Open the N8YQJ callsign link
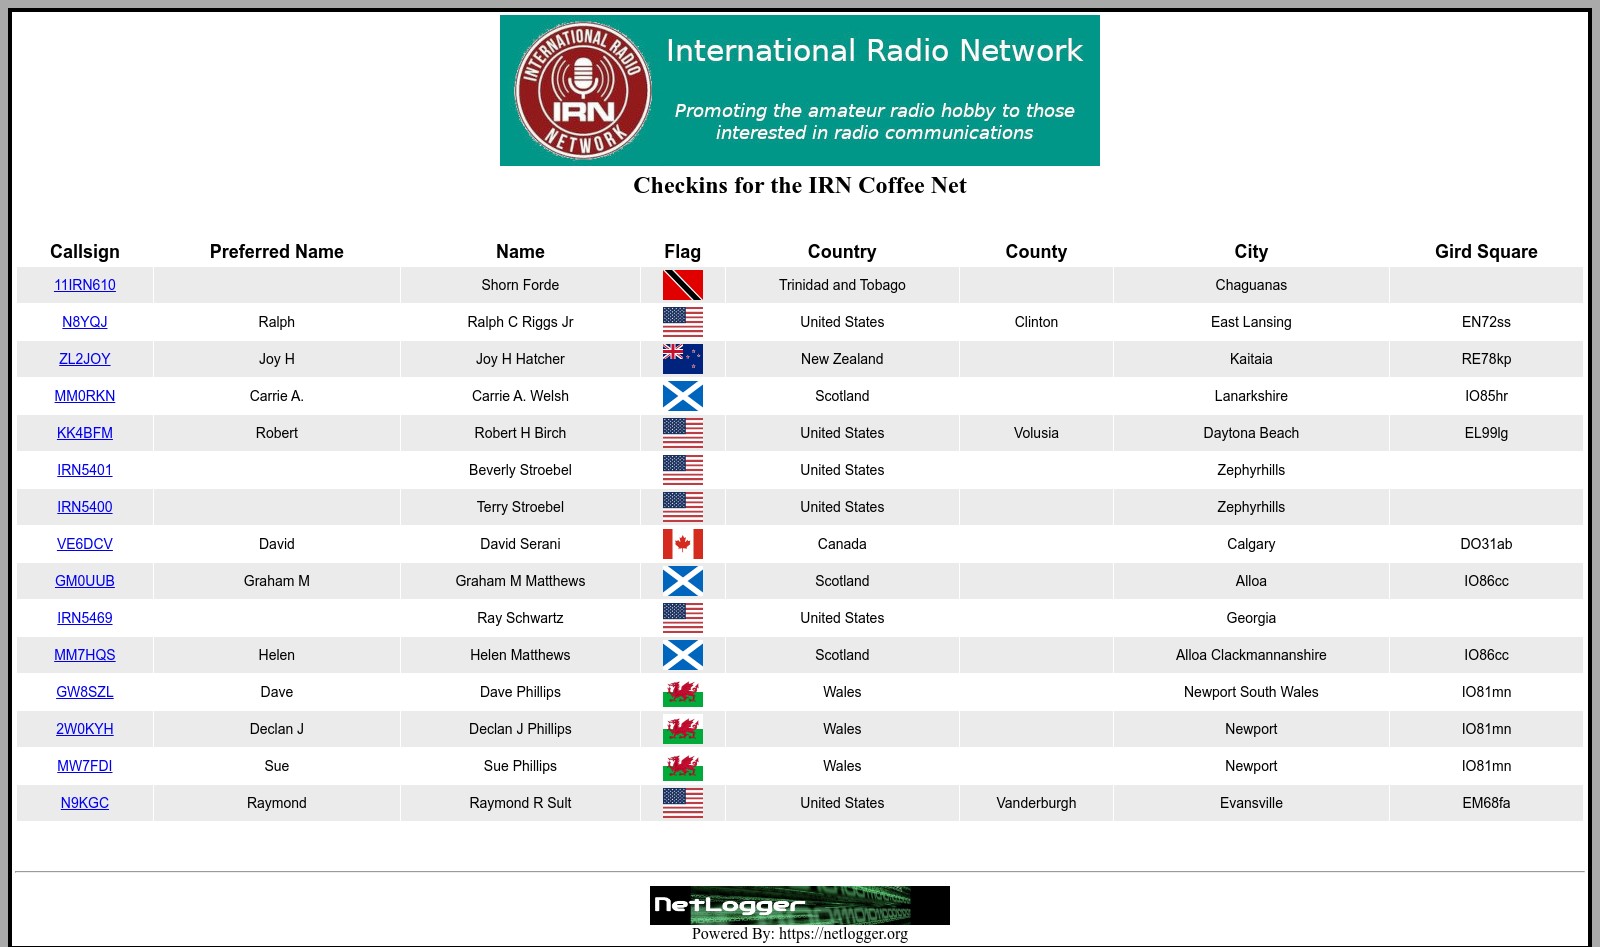 click(85, 322)
